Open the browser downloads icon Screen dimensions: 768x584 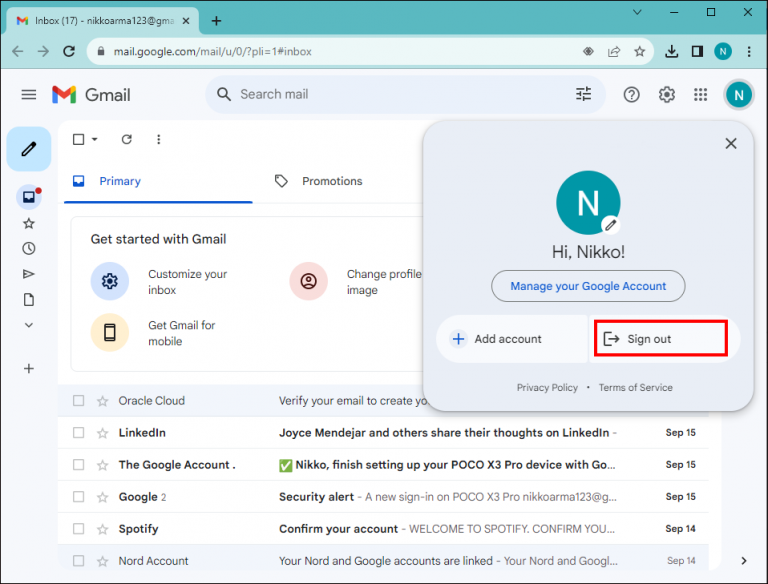(x=672, y=51)
